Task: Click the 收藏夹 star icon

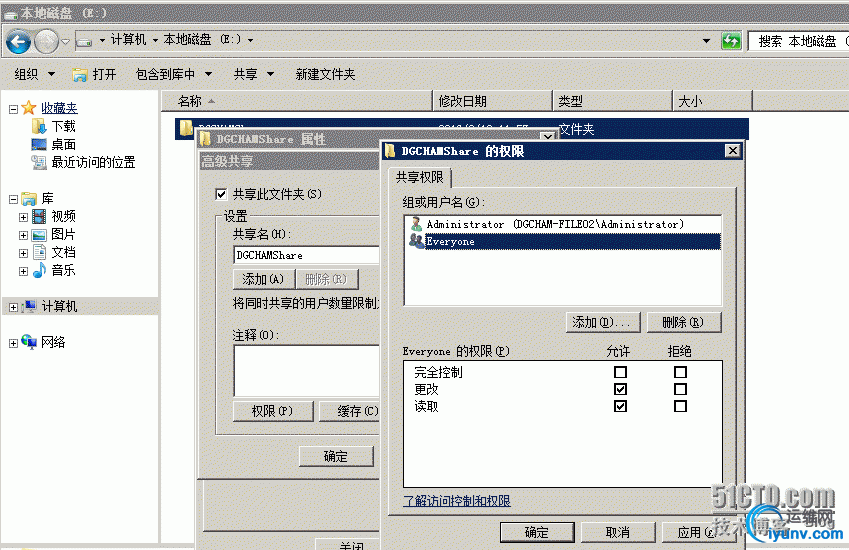Action: point(29,108)
